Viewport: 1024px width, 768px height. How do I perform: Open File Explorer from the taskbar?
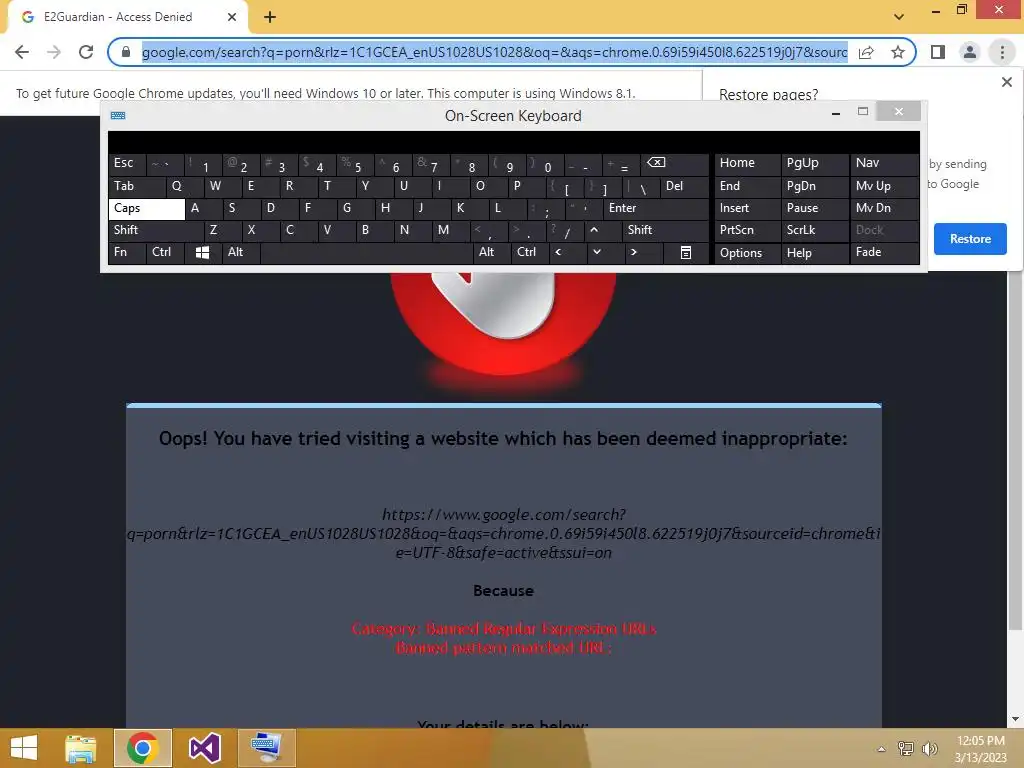click(81, 748)
